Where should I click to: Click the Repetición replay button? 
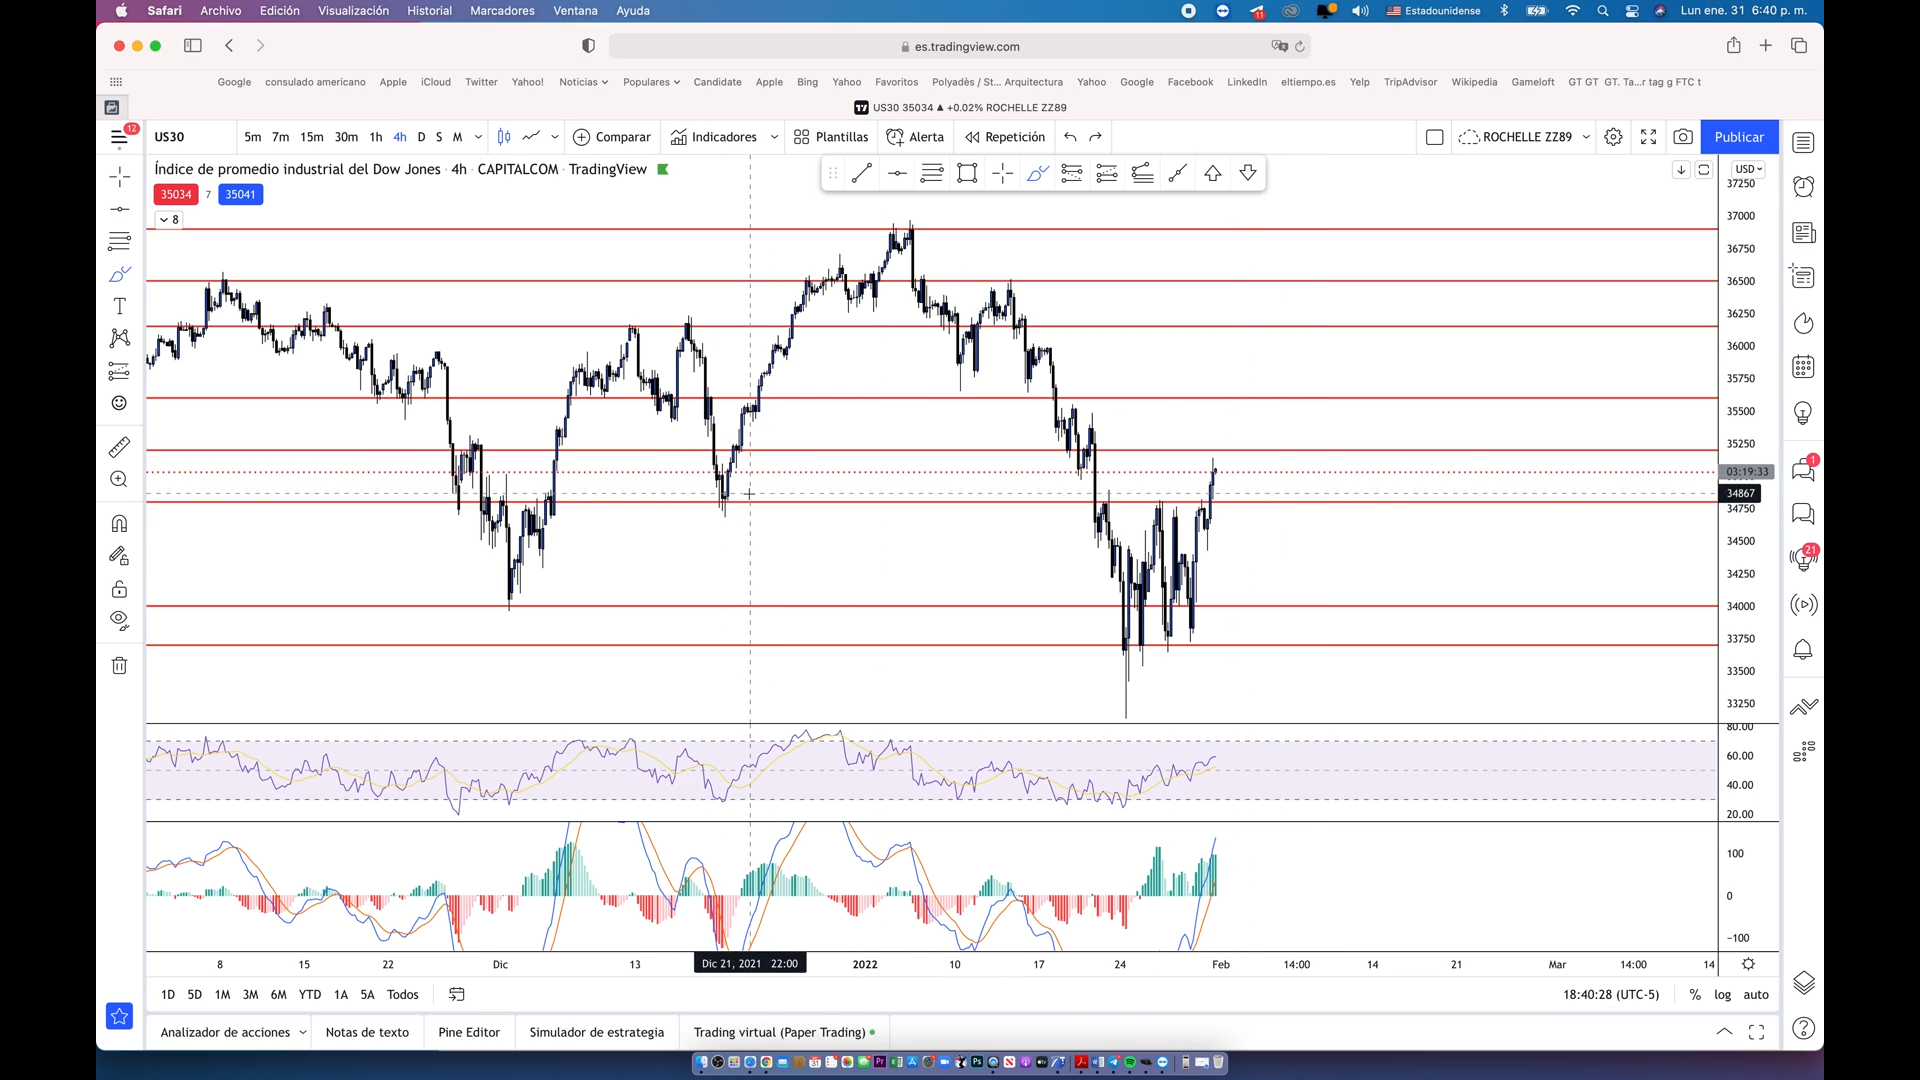[x=1005, y=137]
